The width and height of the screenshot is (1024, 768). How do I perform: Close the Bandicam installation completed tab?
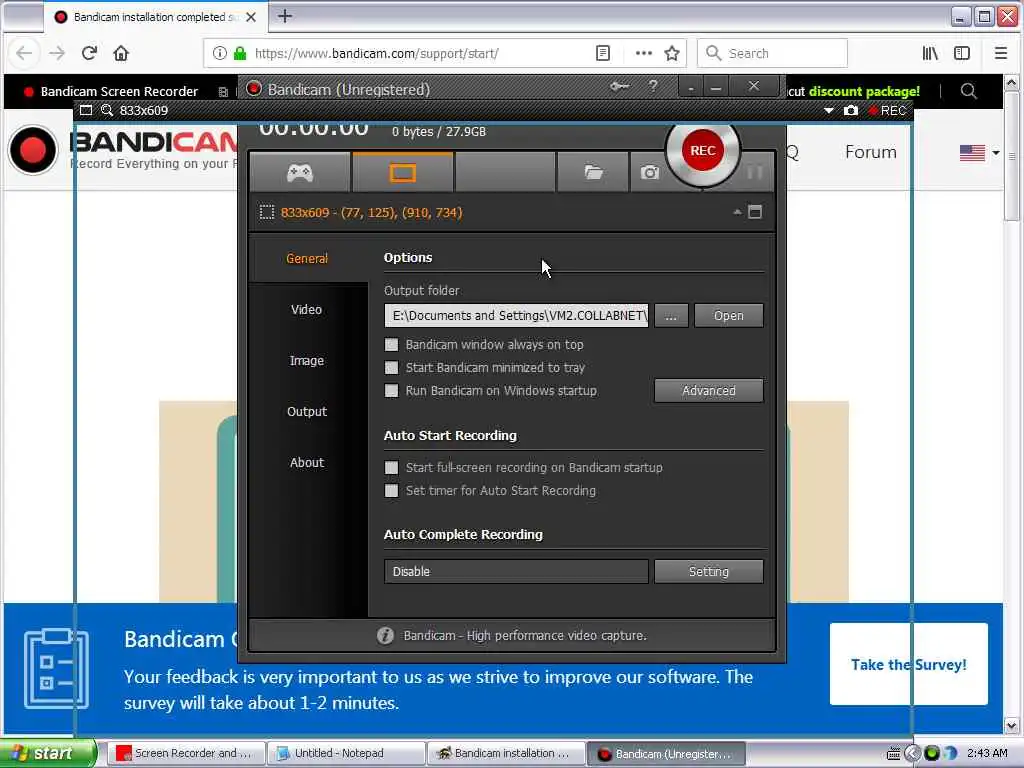(251, 17)
